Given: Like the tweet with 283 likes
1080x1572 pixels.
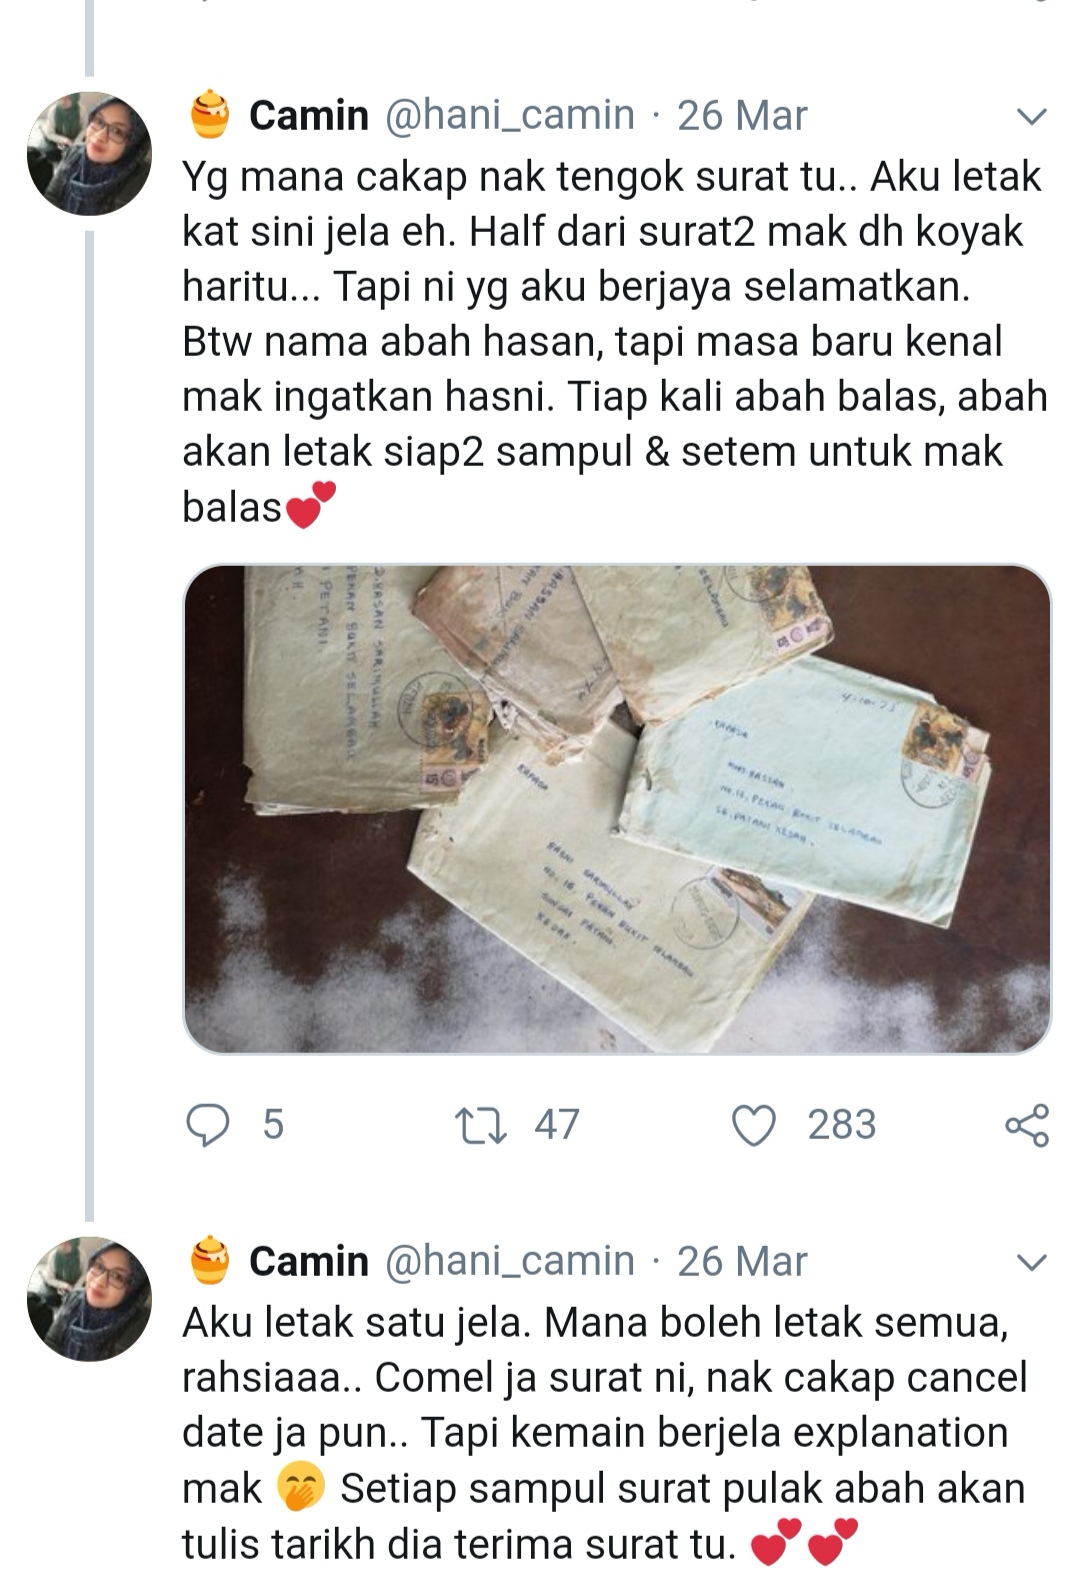Looking at the screenshot, I should (754, 1125).
